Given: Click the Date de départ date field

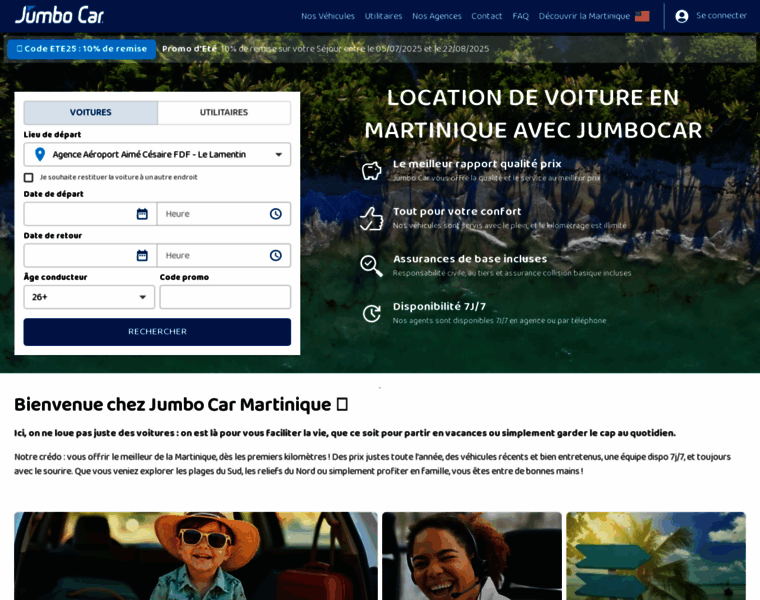Looking at the screenshot, I should tap(90, 214).
